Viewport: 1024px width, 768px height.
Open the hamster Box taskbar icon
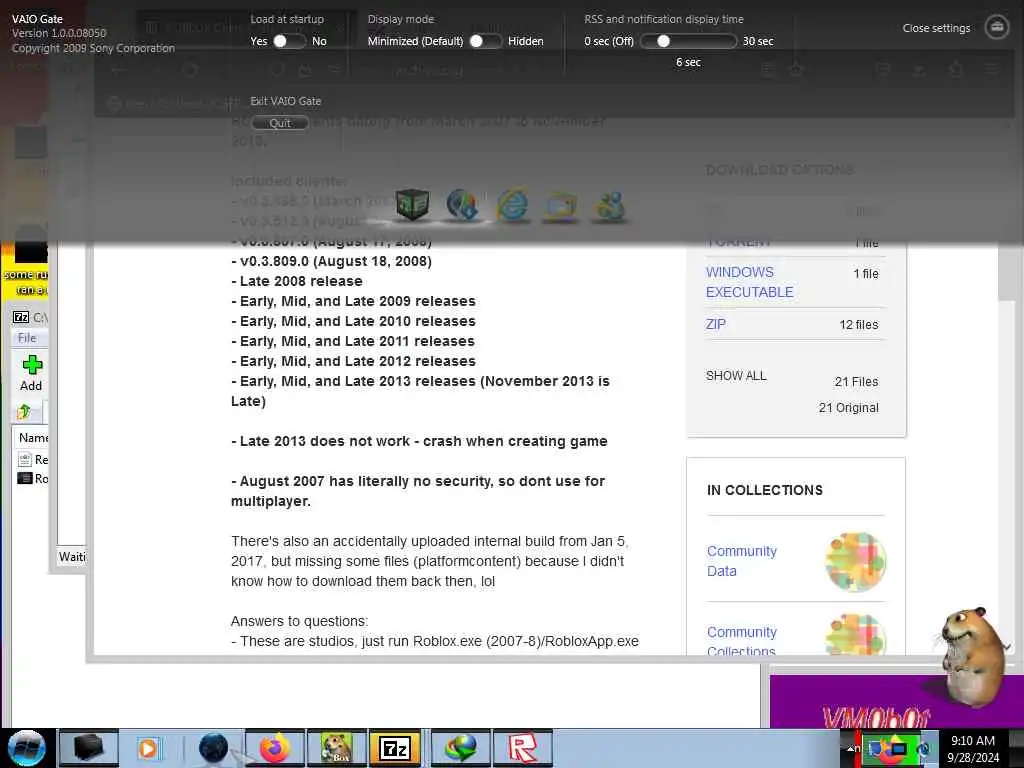tap(336, 748)
